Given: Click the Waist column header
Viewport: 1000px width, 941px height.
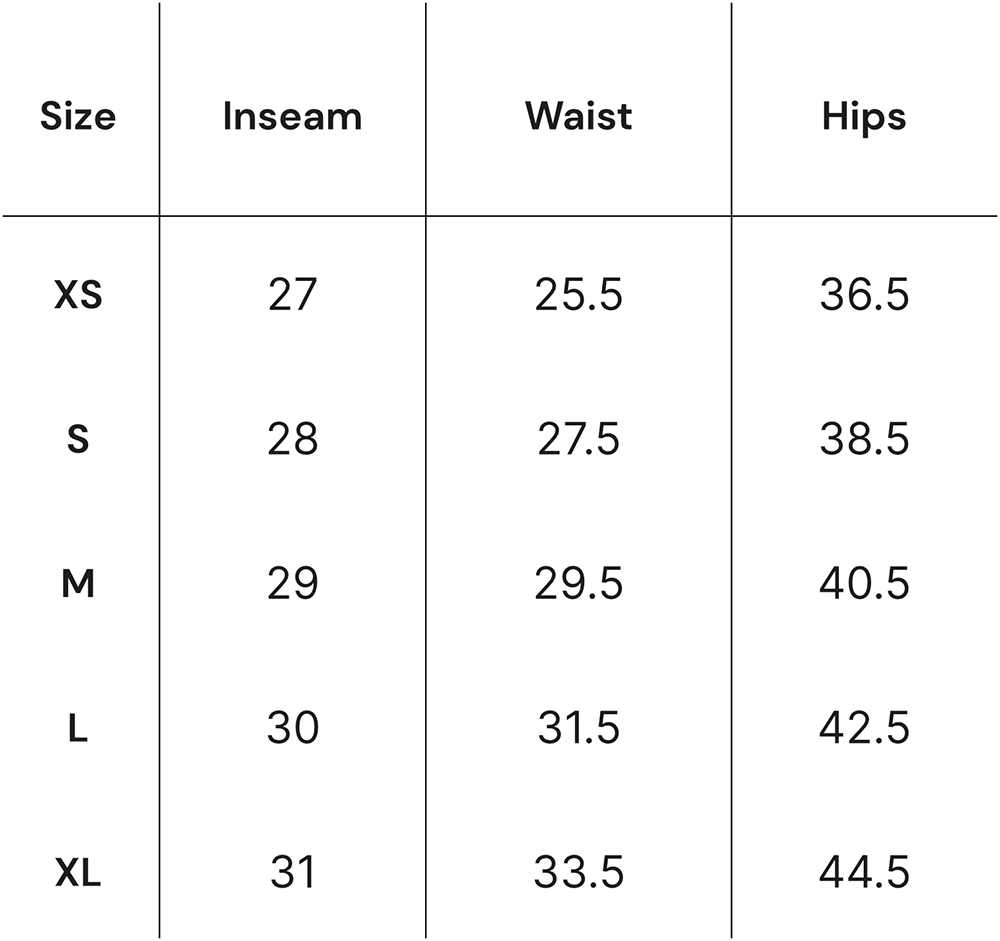Looking at the screenshot, I should click(578, 117).
